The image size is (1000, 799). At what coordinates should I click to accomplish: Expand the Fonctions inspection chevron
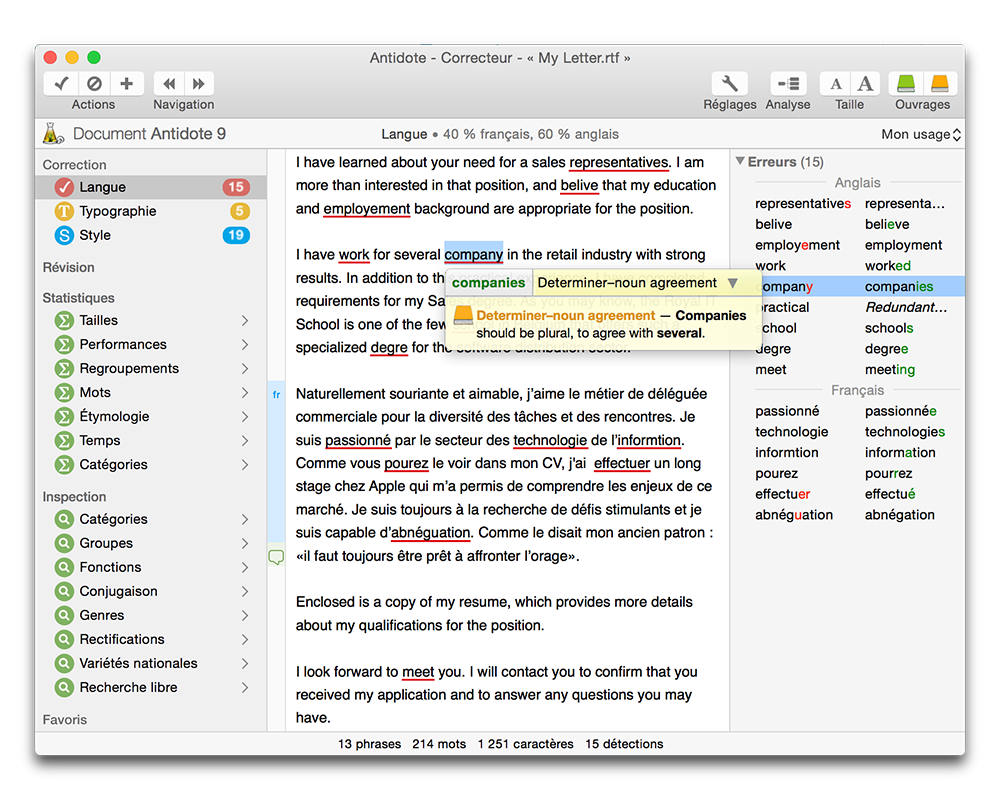click(x=245, y=568)
